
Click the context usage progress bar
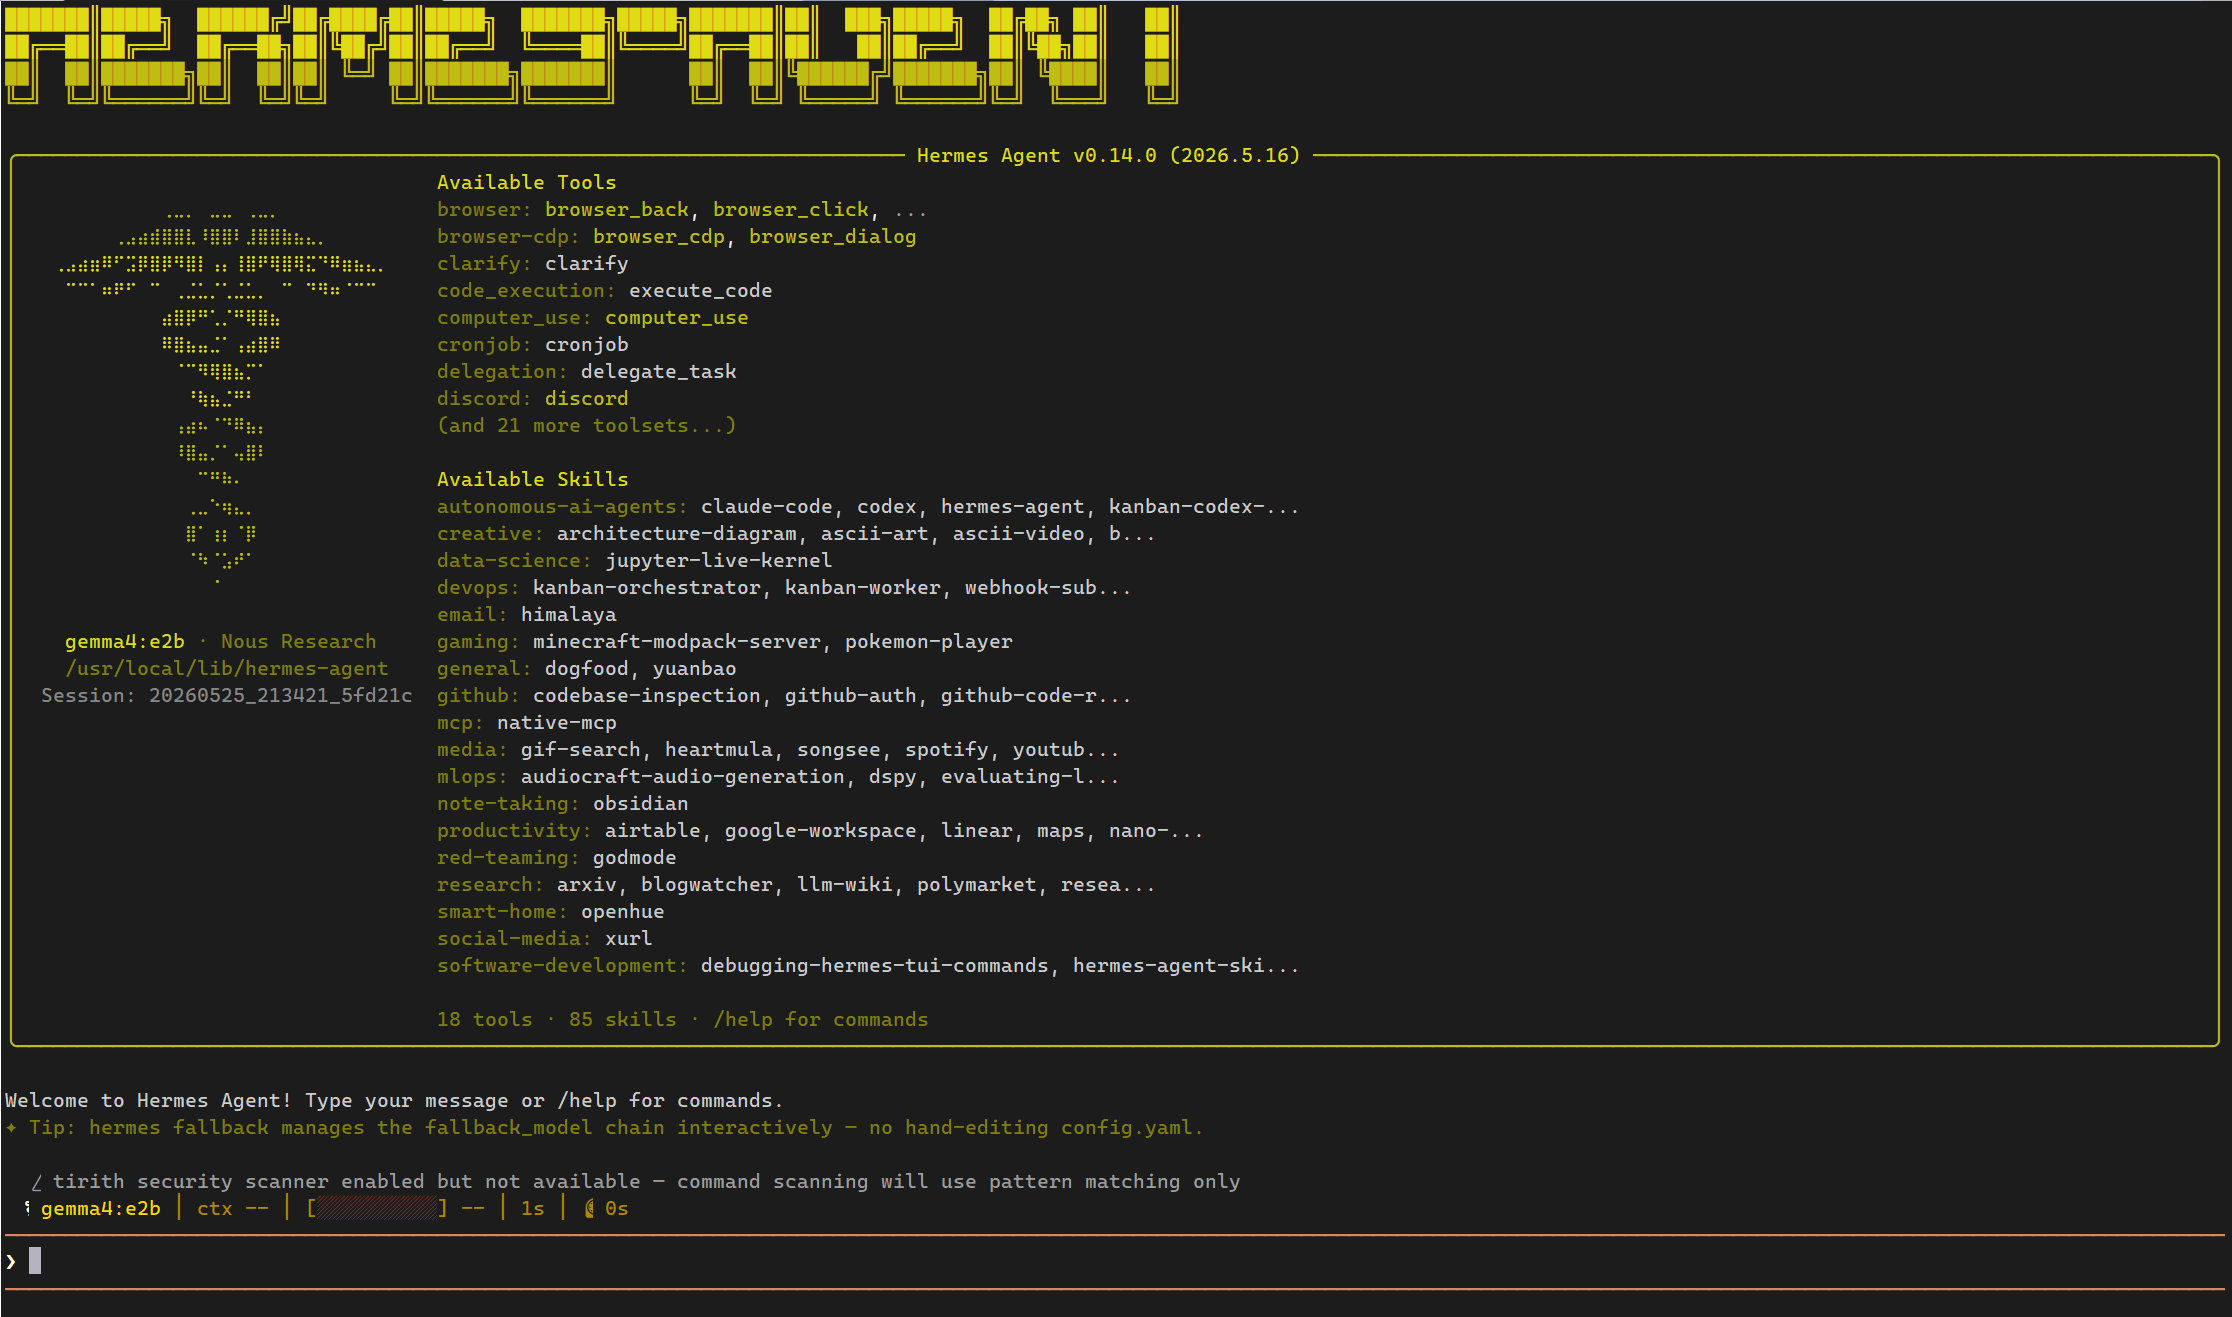[377, 1208]
